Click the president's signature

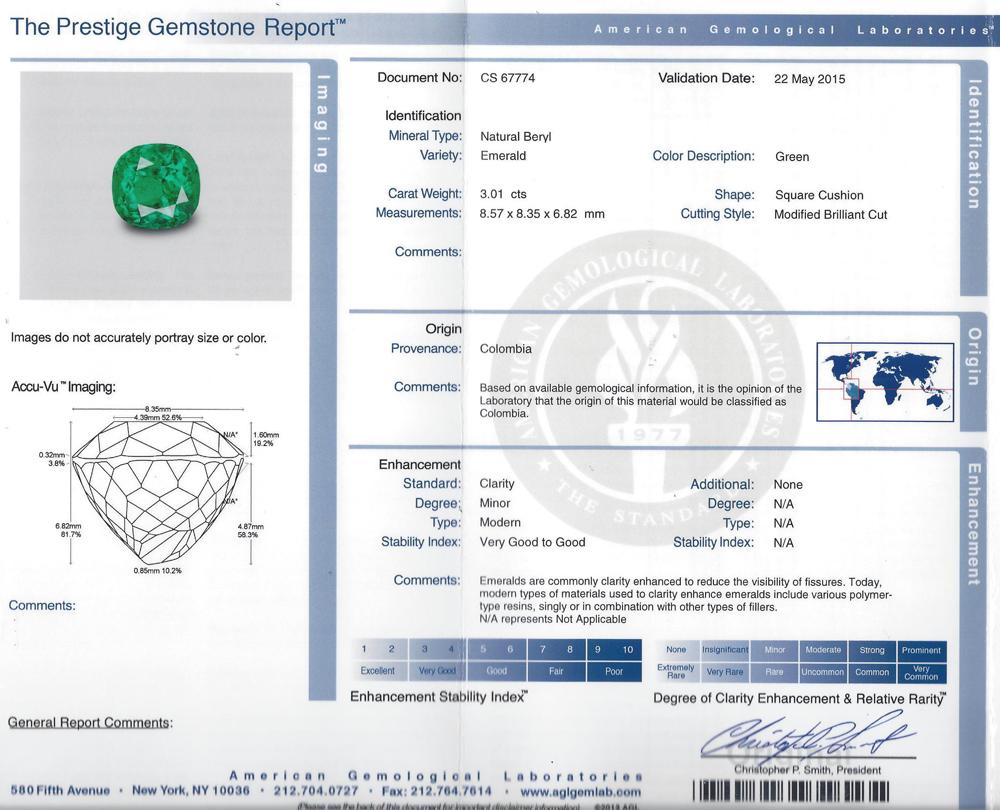pos(807,738)
